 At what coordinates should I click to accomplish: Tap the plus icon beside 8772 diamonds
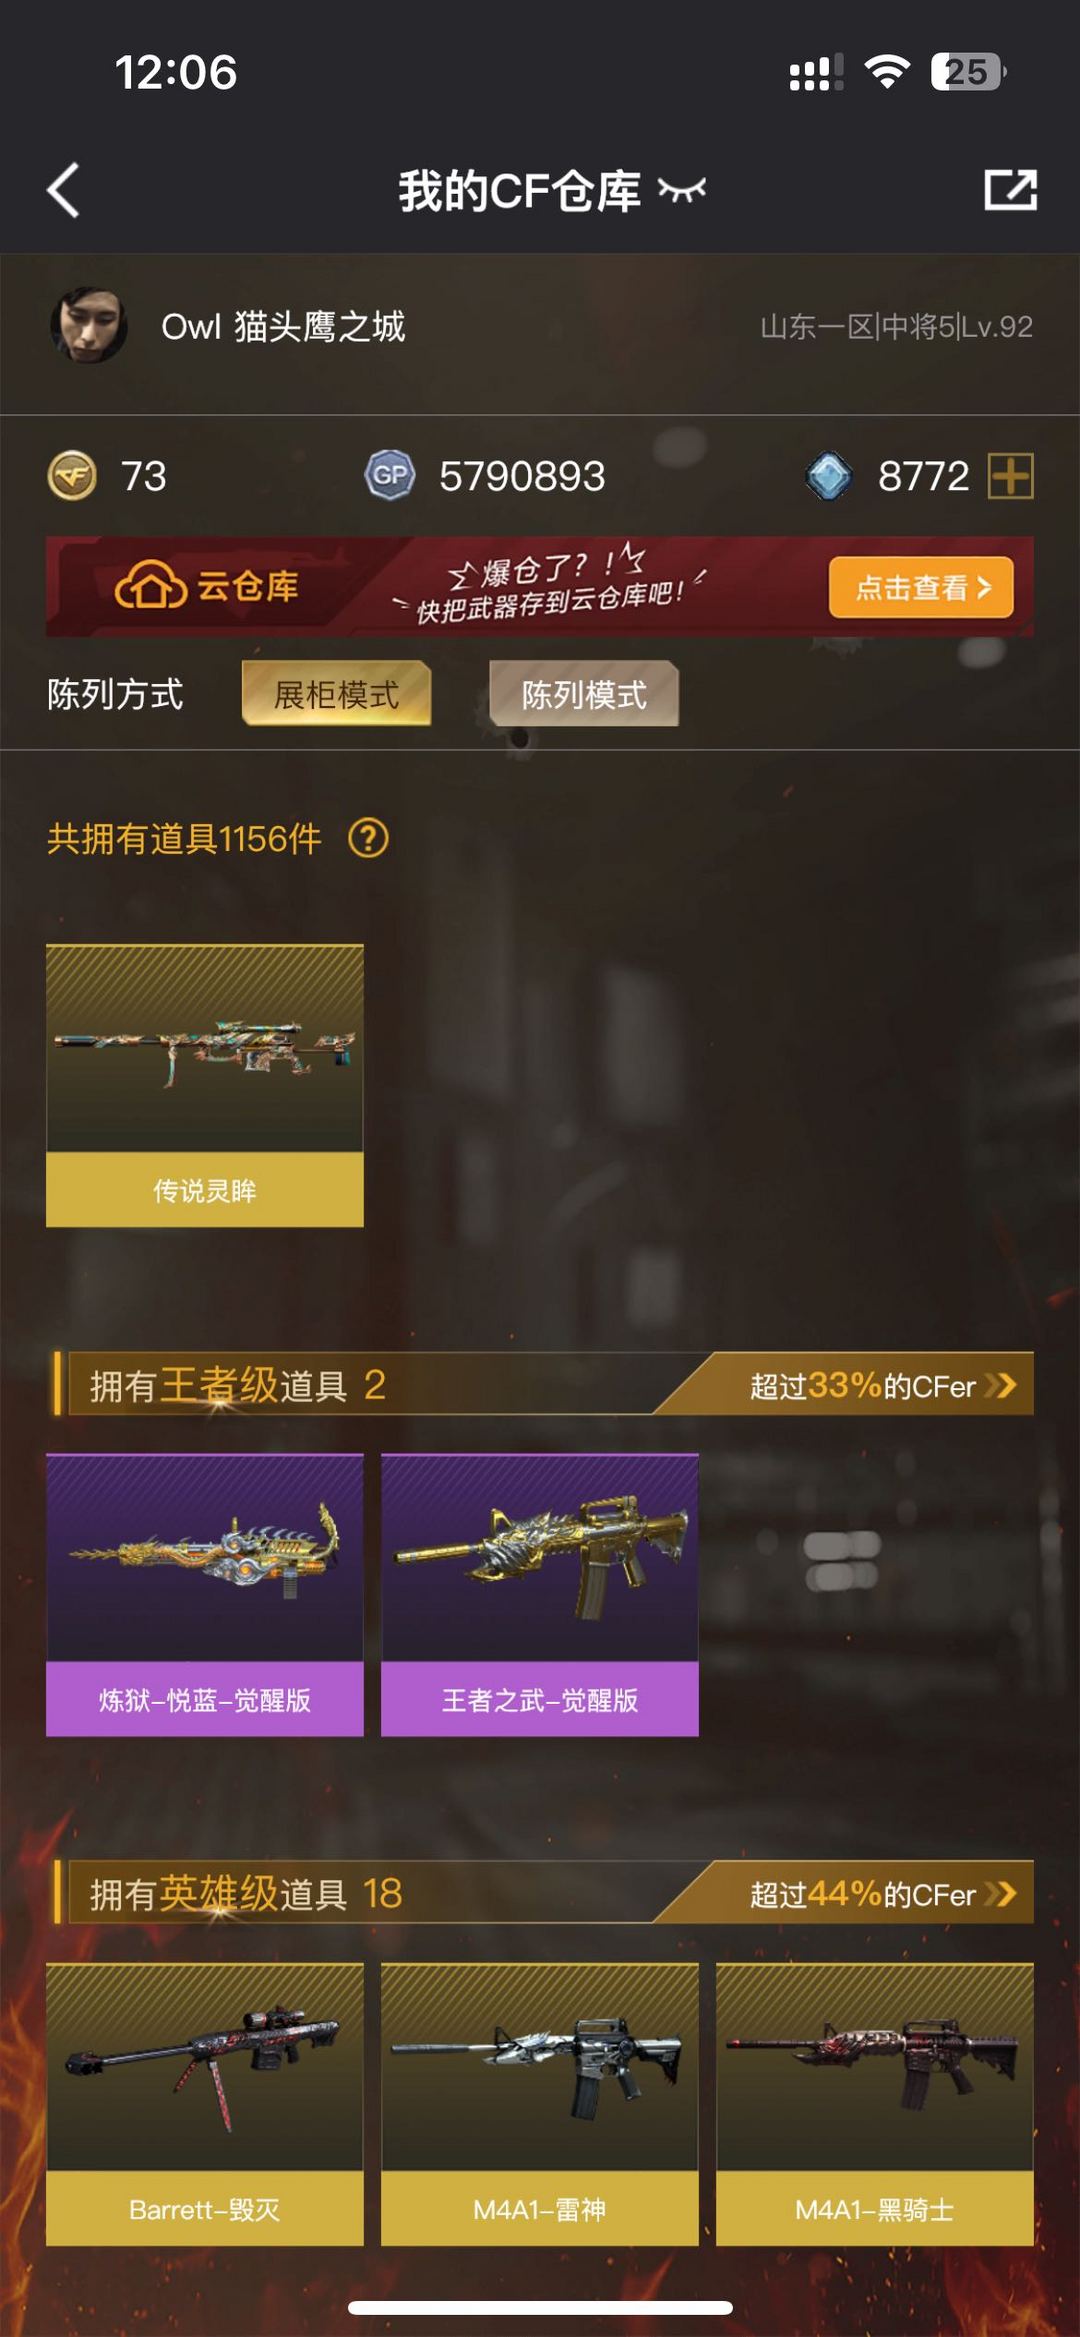coord(1010,475)
